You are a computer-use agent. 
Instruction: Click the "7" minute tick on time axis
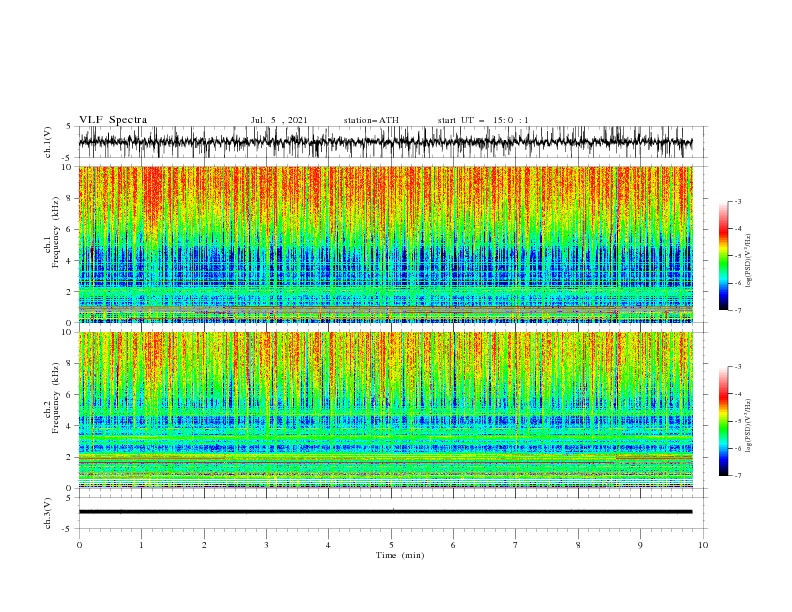click(x=516, y=545)
